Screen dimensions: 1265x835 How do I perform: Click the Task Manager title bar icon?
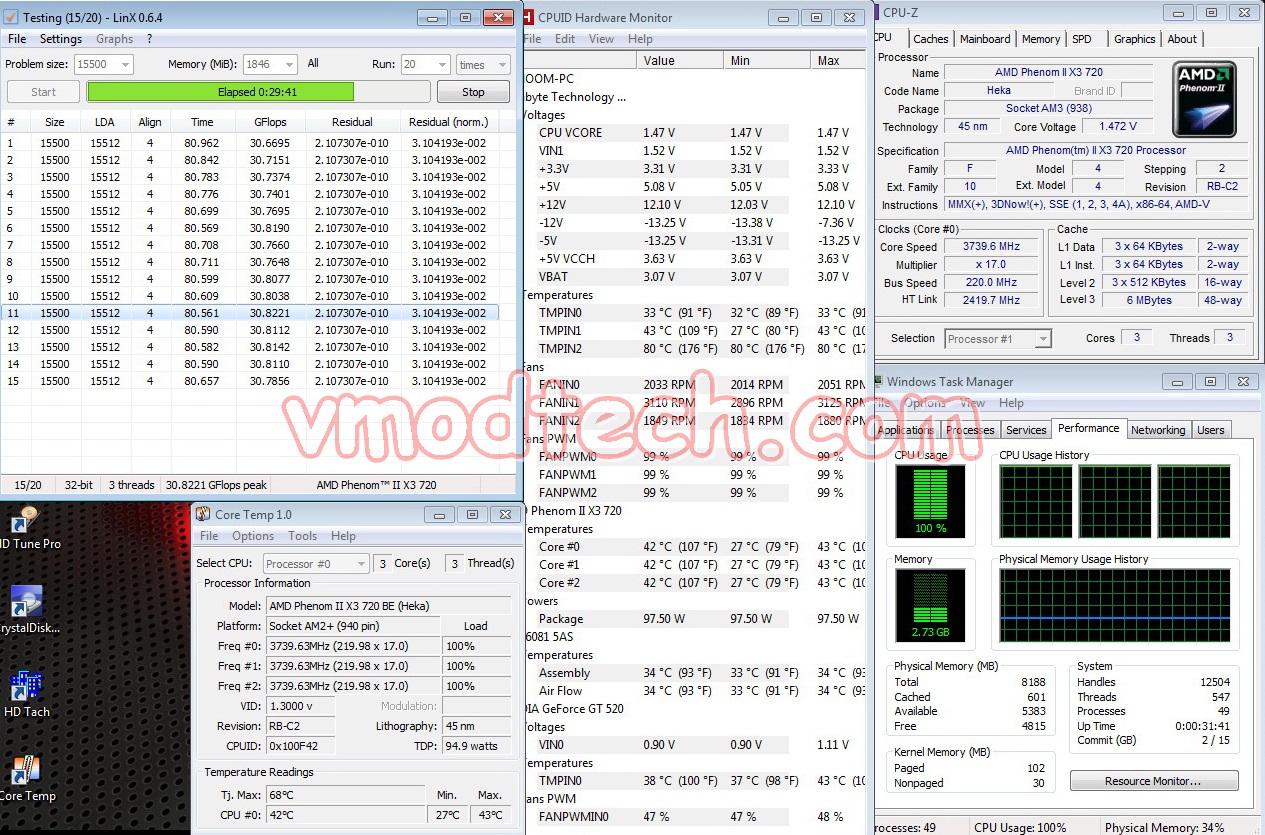[x=877, y=381]
